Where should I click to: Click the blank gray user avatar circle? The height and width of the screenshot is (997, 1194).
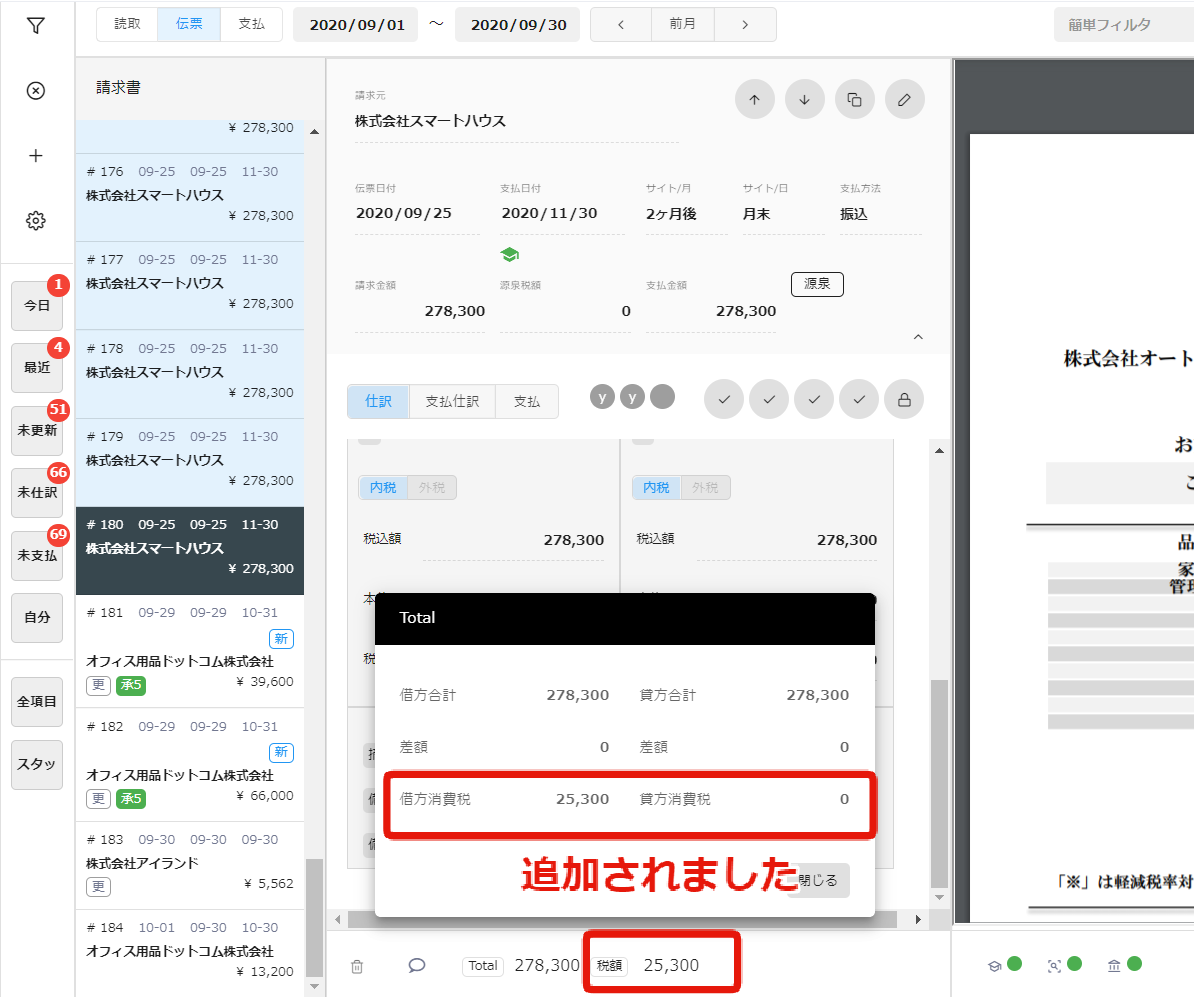click(x=662, y=397)
